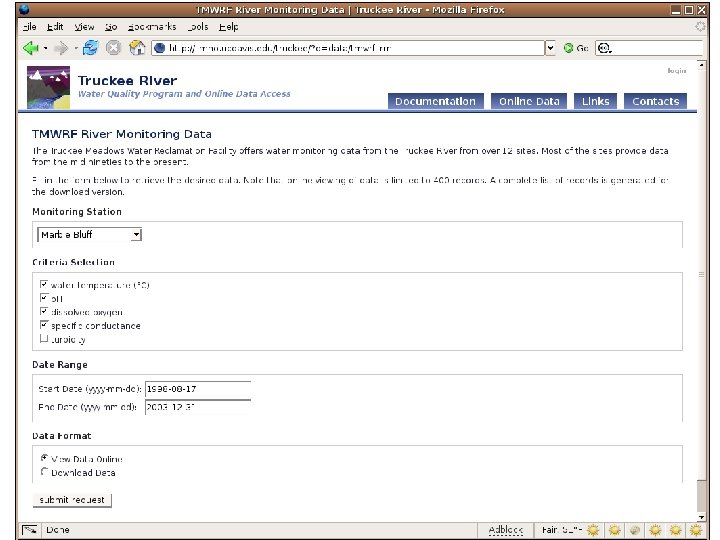Expand the address bar history dropdown
720x540 pixels.
click(550, 48)
